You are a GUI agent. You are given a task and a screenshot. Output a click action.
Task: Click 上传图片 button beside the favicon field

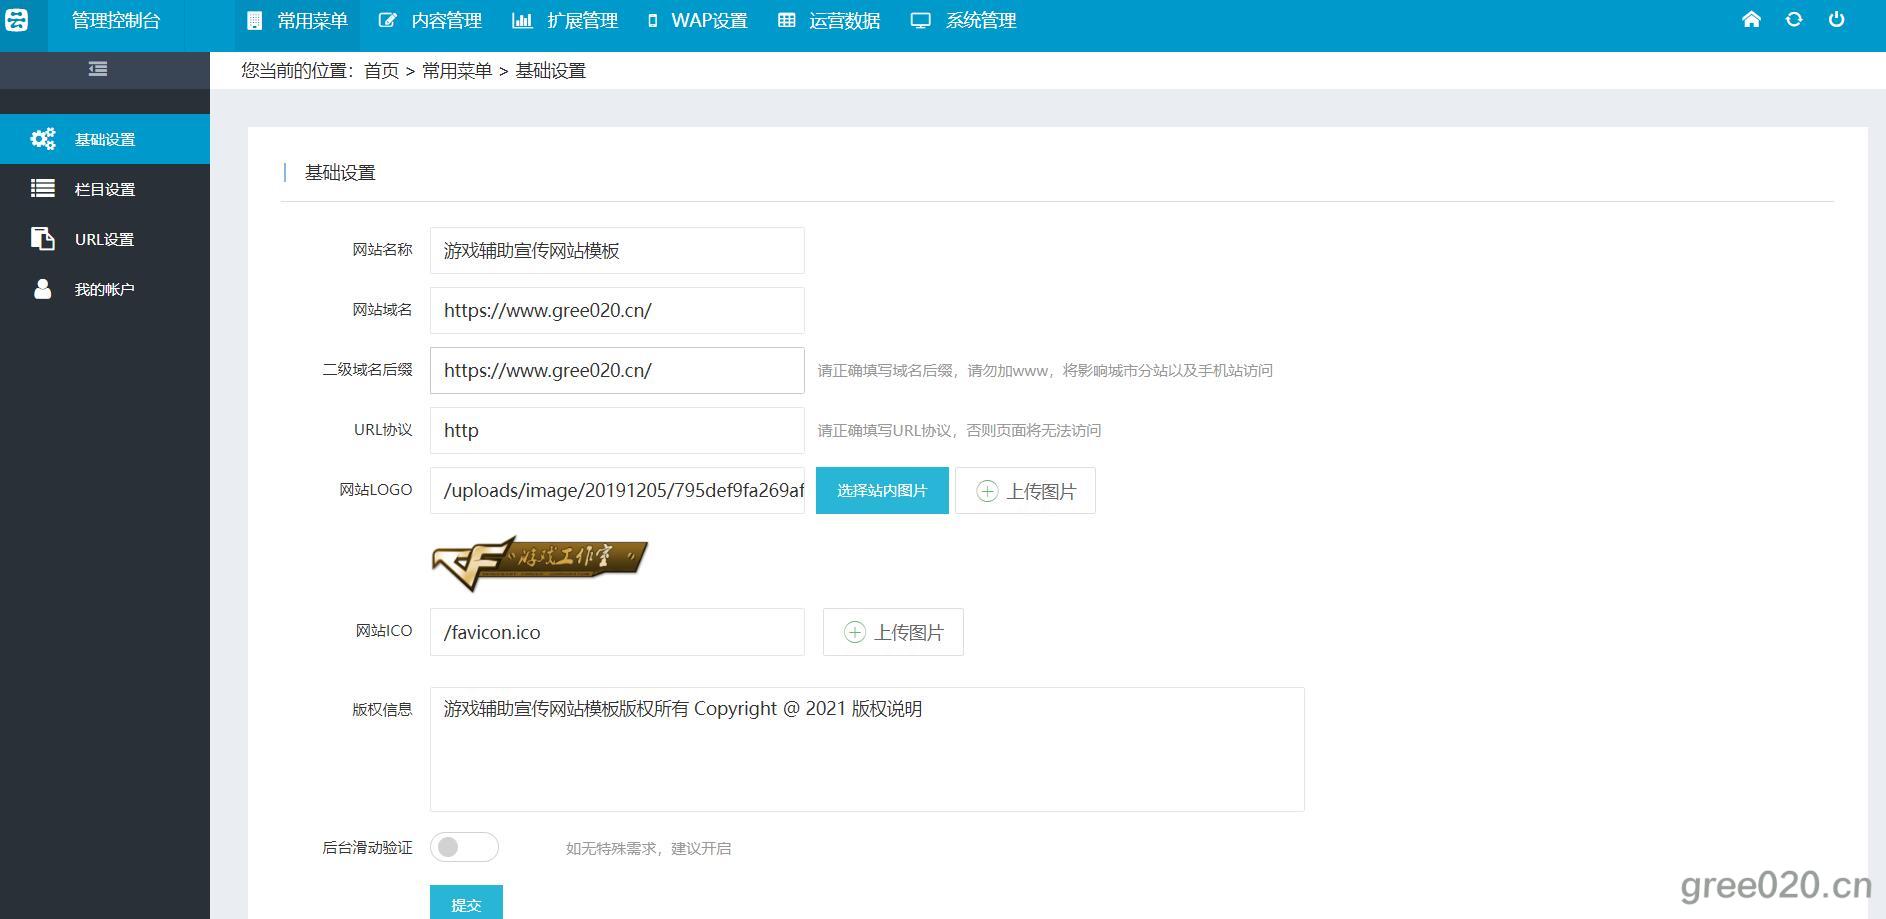[x=893, y=632]
